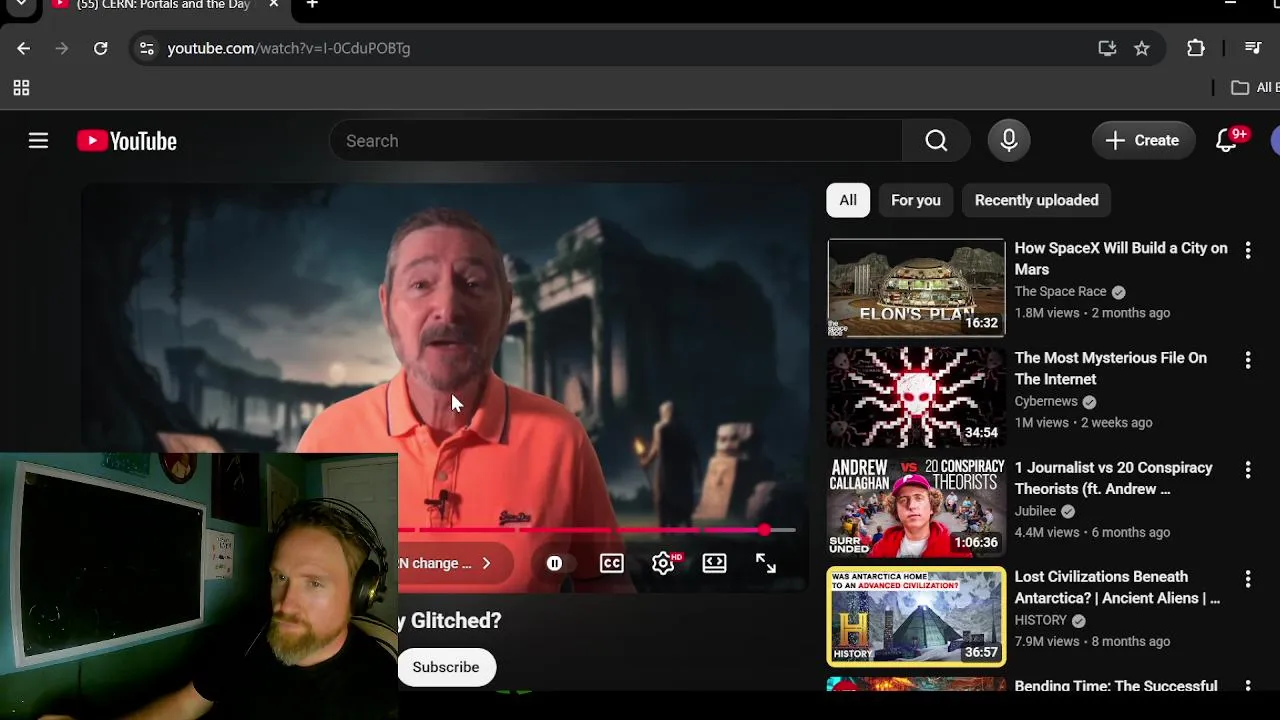1280x720 pixels.
Task: Open browser extensions puzzle icon
Action: tap(1196, 48)
